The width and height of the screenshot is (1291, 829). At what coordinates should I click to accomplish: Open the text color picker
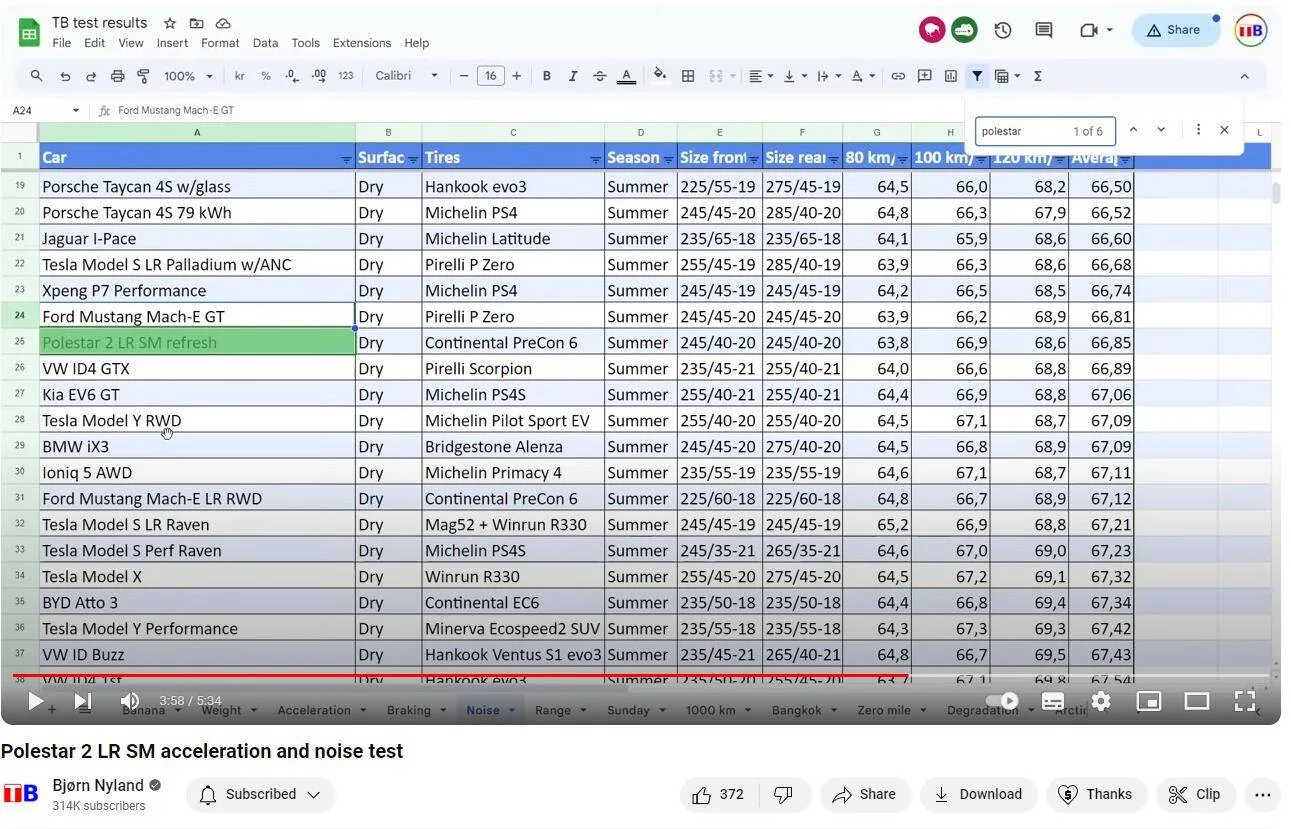(x=626, y=76)
